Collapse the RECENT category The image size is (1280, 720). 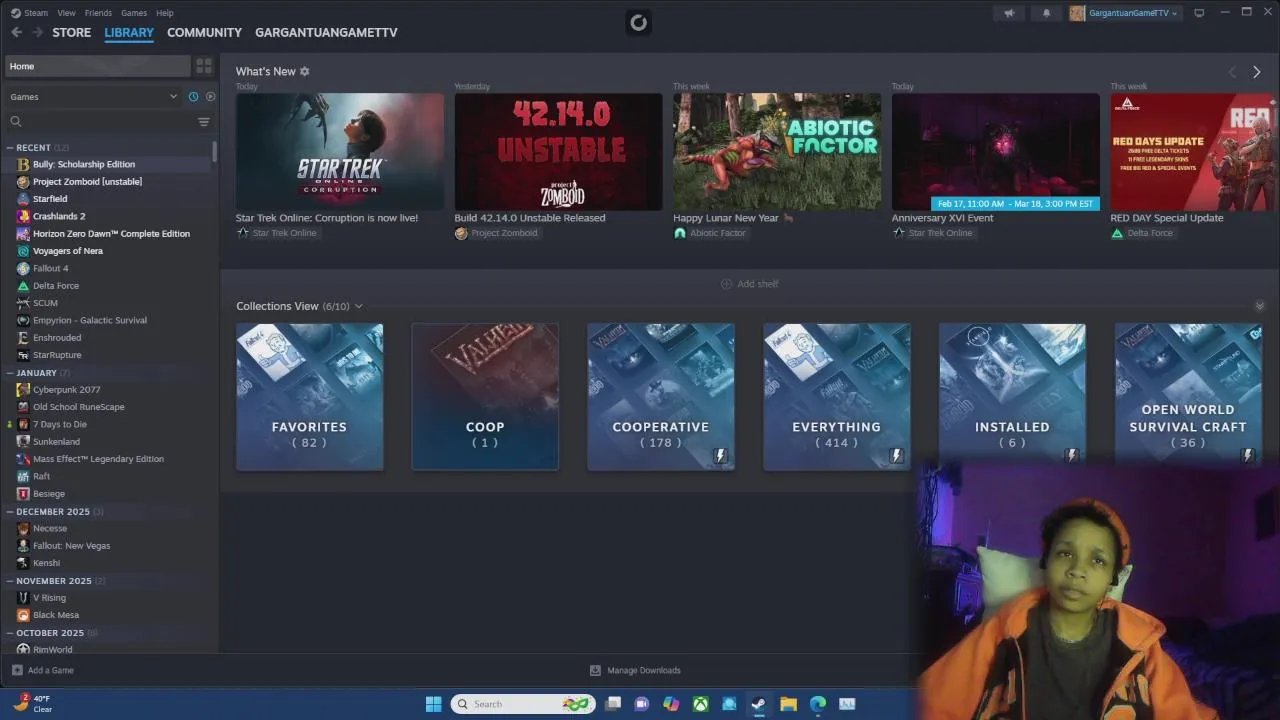[10, 147]
